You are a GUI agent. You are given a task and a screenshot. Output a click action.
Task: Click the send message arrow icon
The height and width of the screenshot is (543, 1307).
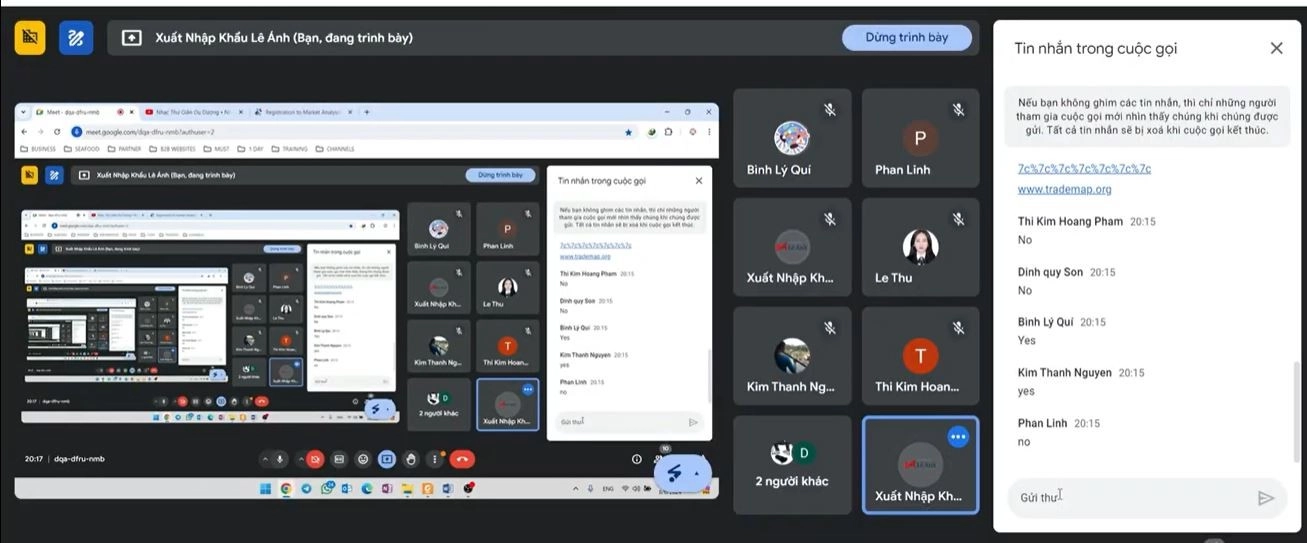click(1266, 497)
